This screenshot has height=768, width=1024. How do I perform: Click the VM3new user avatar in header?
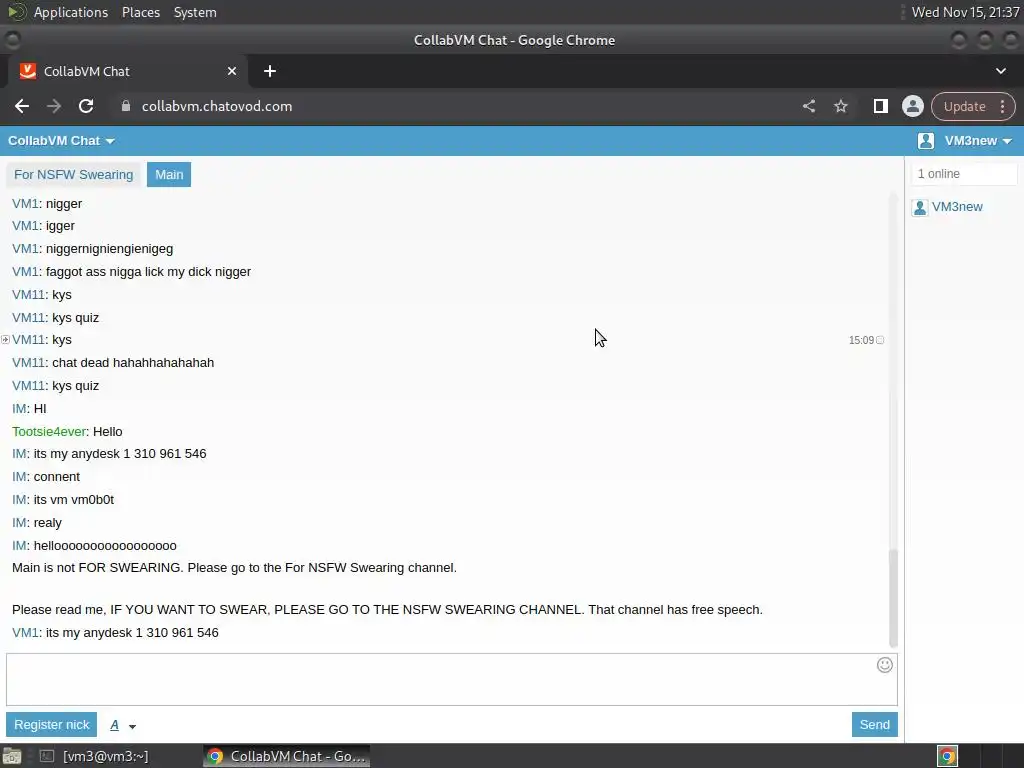[925, 141]
